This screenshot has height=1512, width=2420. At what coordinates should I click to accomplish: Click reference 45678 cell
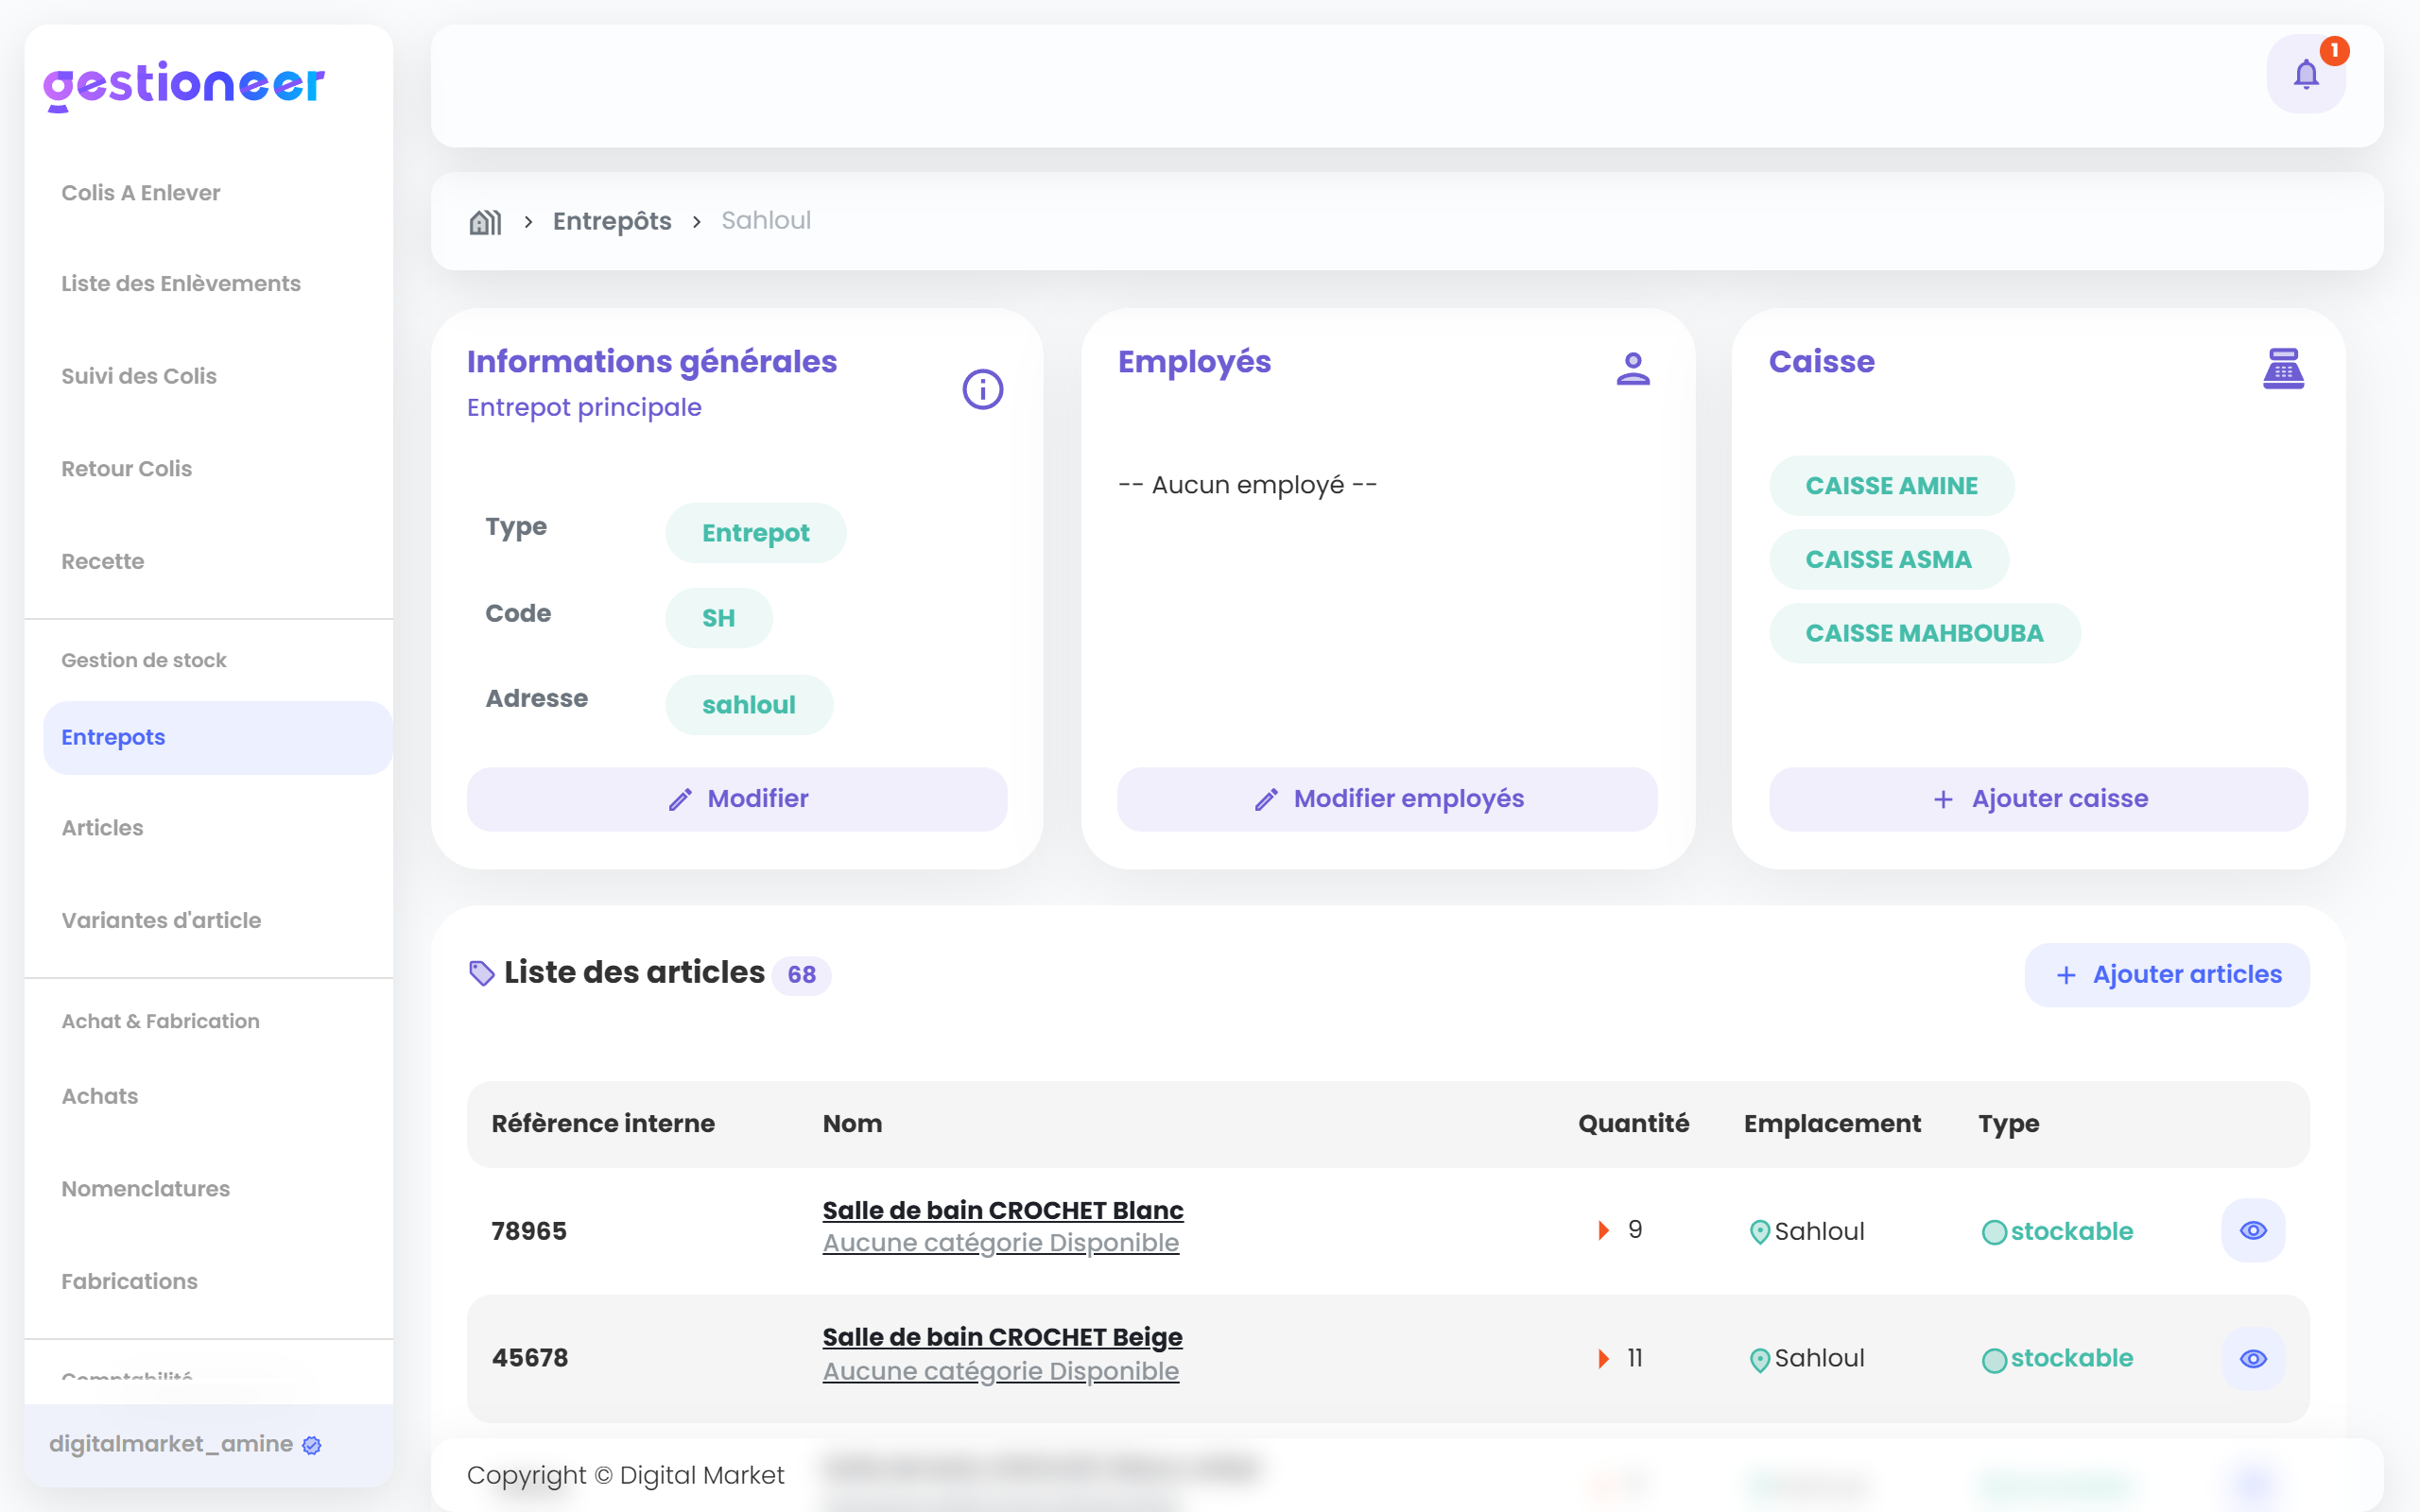530,1358
